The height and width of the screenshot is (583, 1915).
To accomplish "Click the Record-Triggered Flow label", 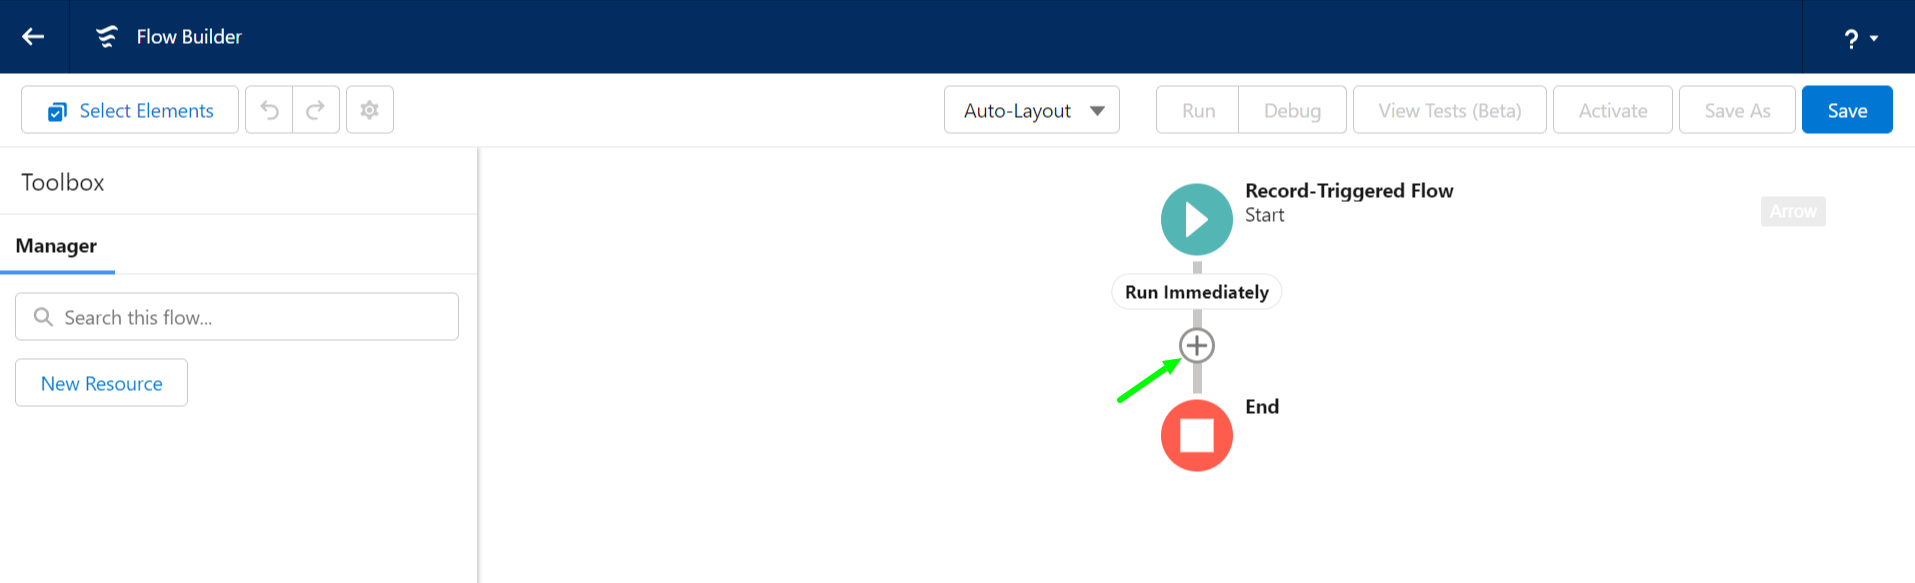I will (1349, 191).
